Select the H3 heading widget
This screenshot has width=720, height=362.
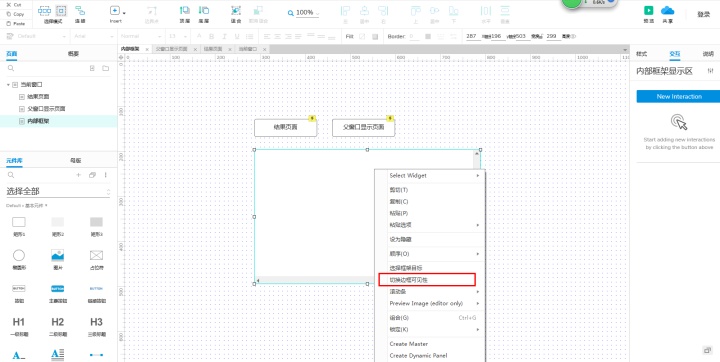(96, 326)
